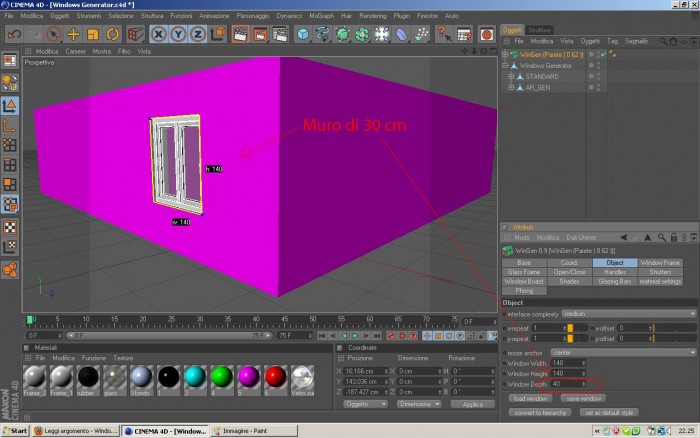The width and height of the screenshot is (700, 438).
Task: Open the Dimensione coordinate dropdown
Action: pos(419,404)
